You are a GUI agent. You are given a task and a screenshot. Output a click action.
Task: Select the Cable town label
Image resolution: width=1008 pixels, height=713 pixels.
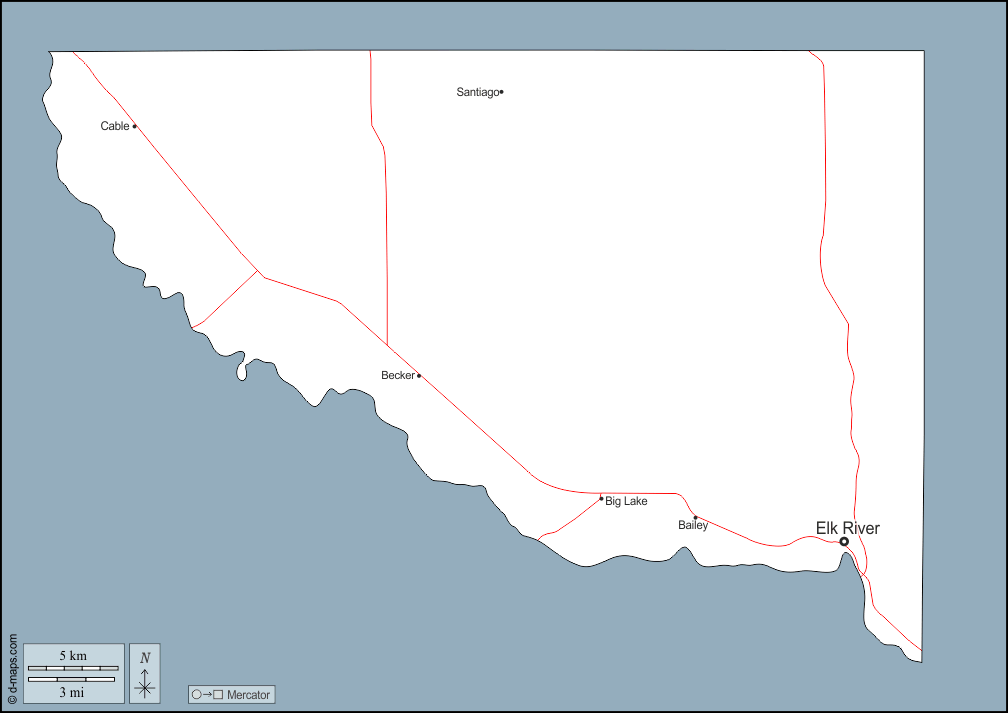click(x=114, y=126)
